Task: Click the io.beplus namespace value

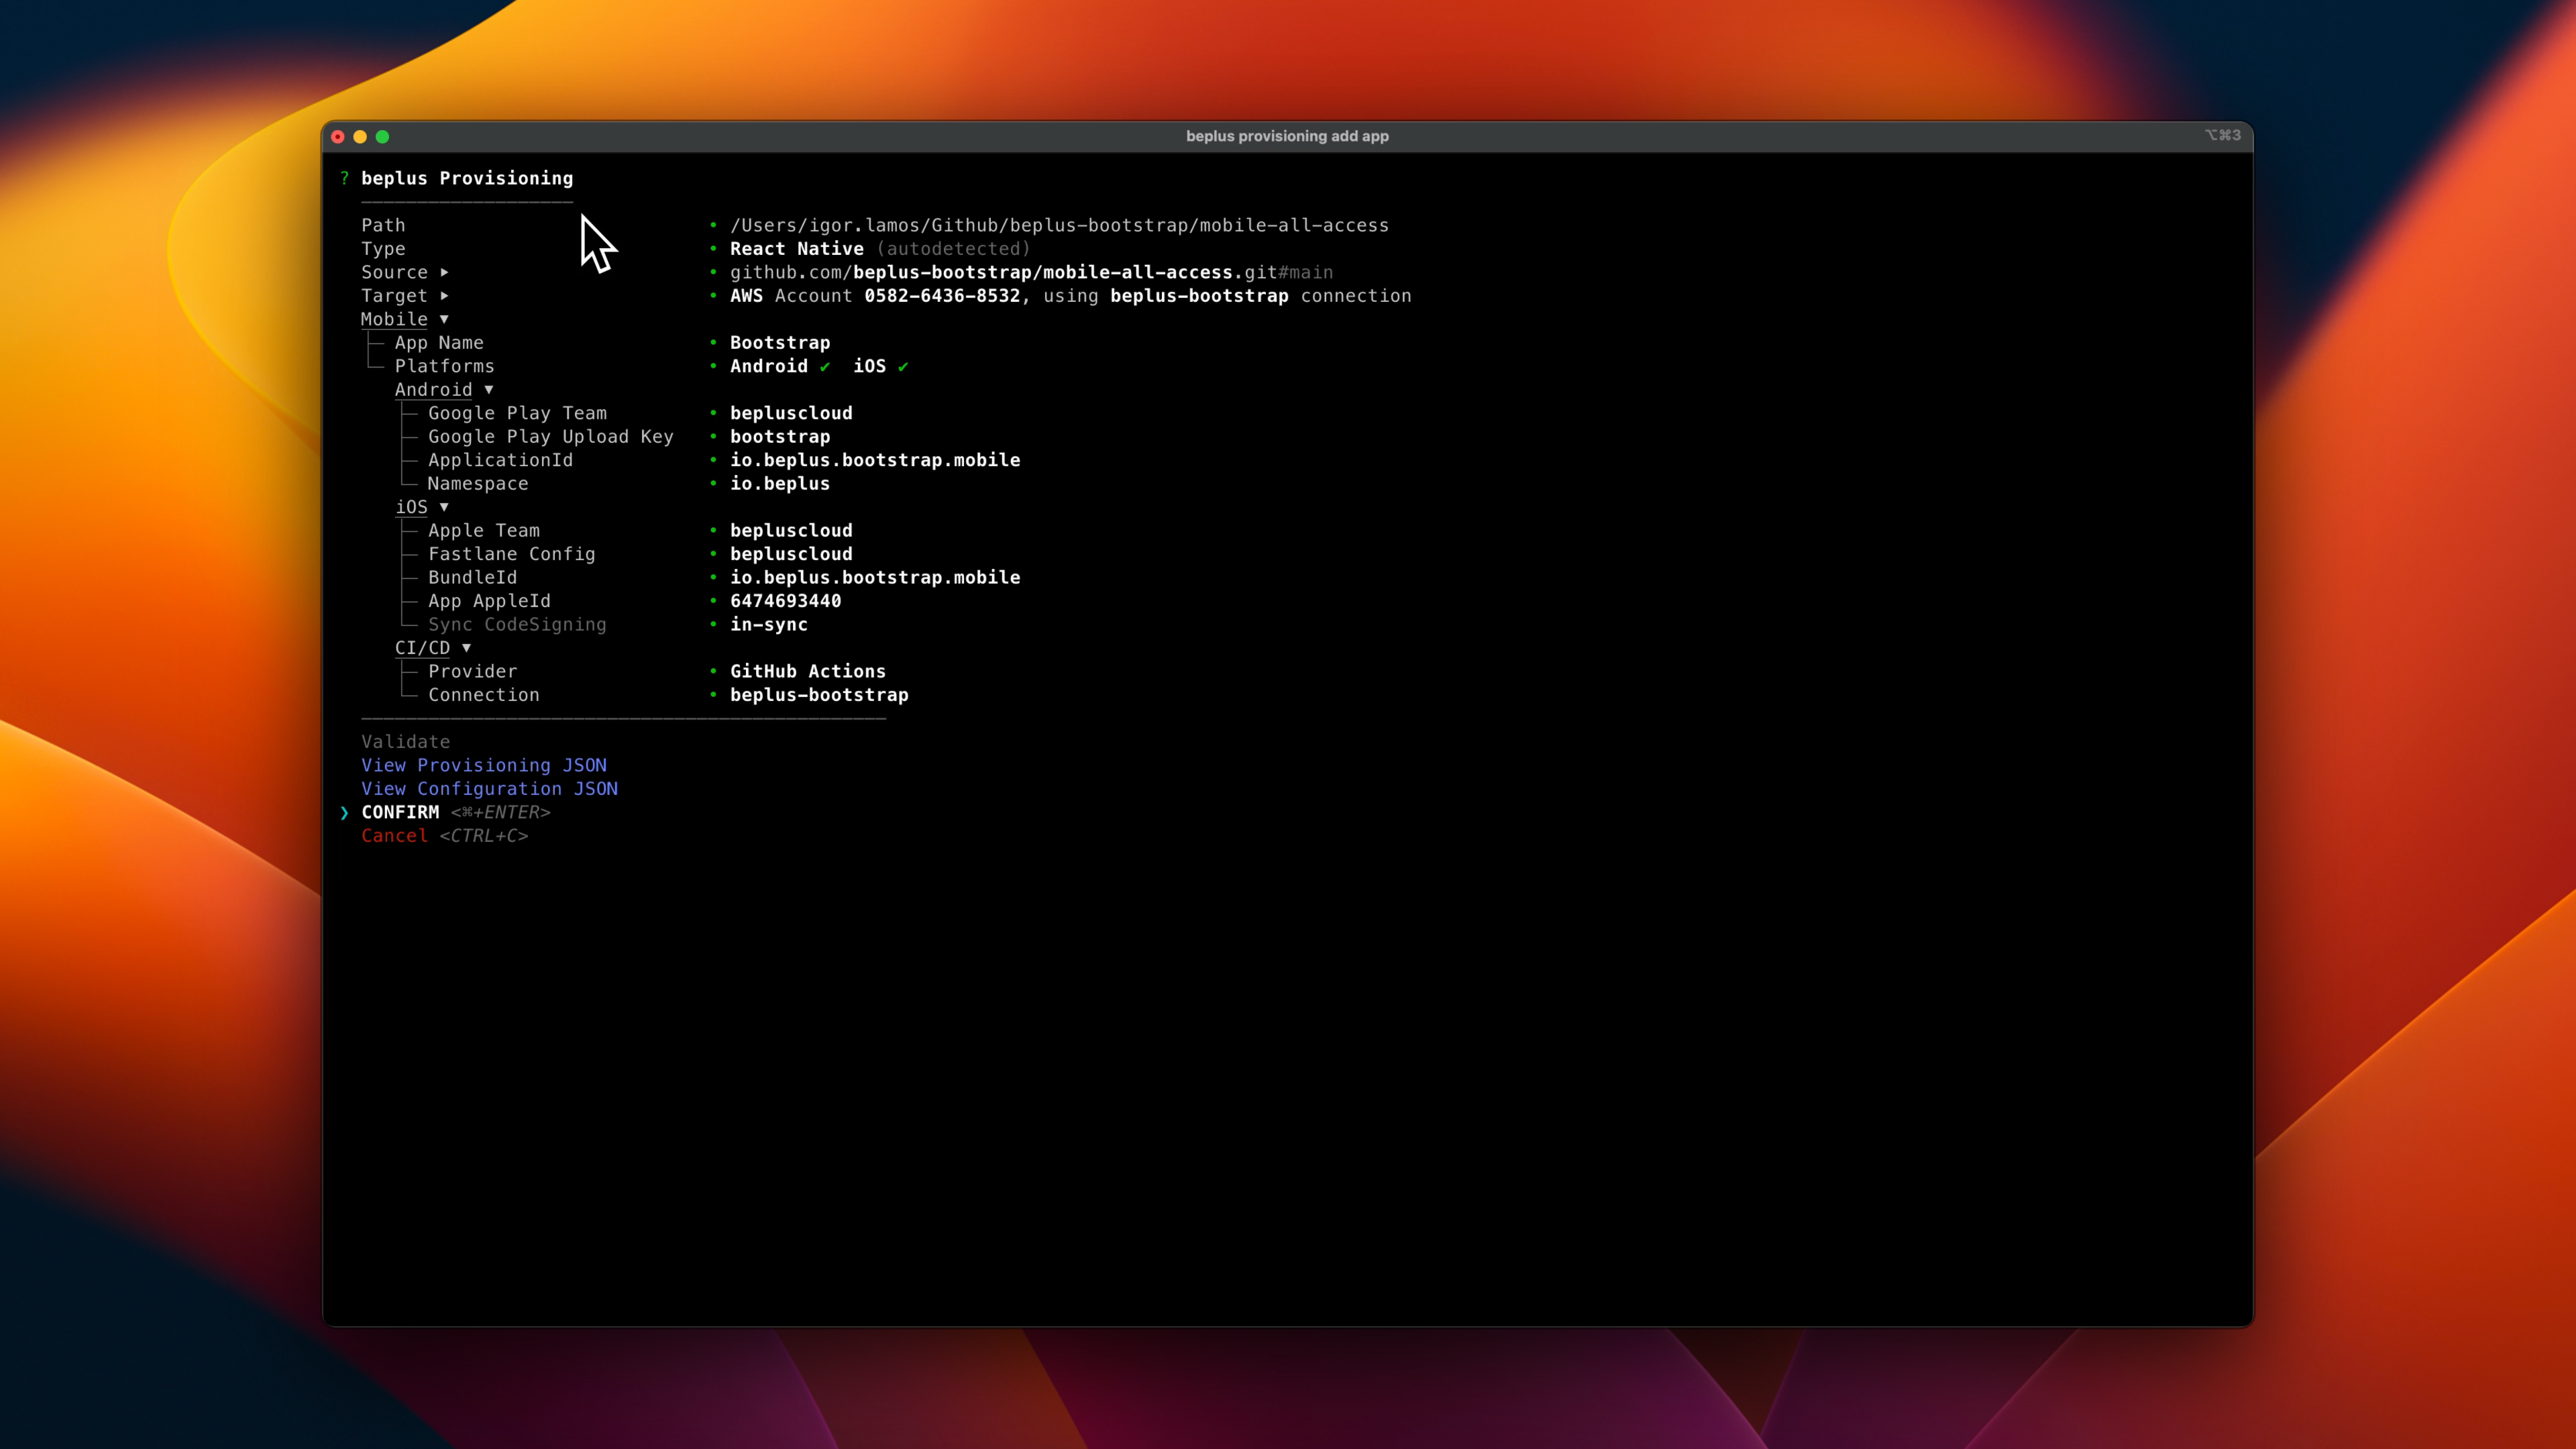Action: 780,484
